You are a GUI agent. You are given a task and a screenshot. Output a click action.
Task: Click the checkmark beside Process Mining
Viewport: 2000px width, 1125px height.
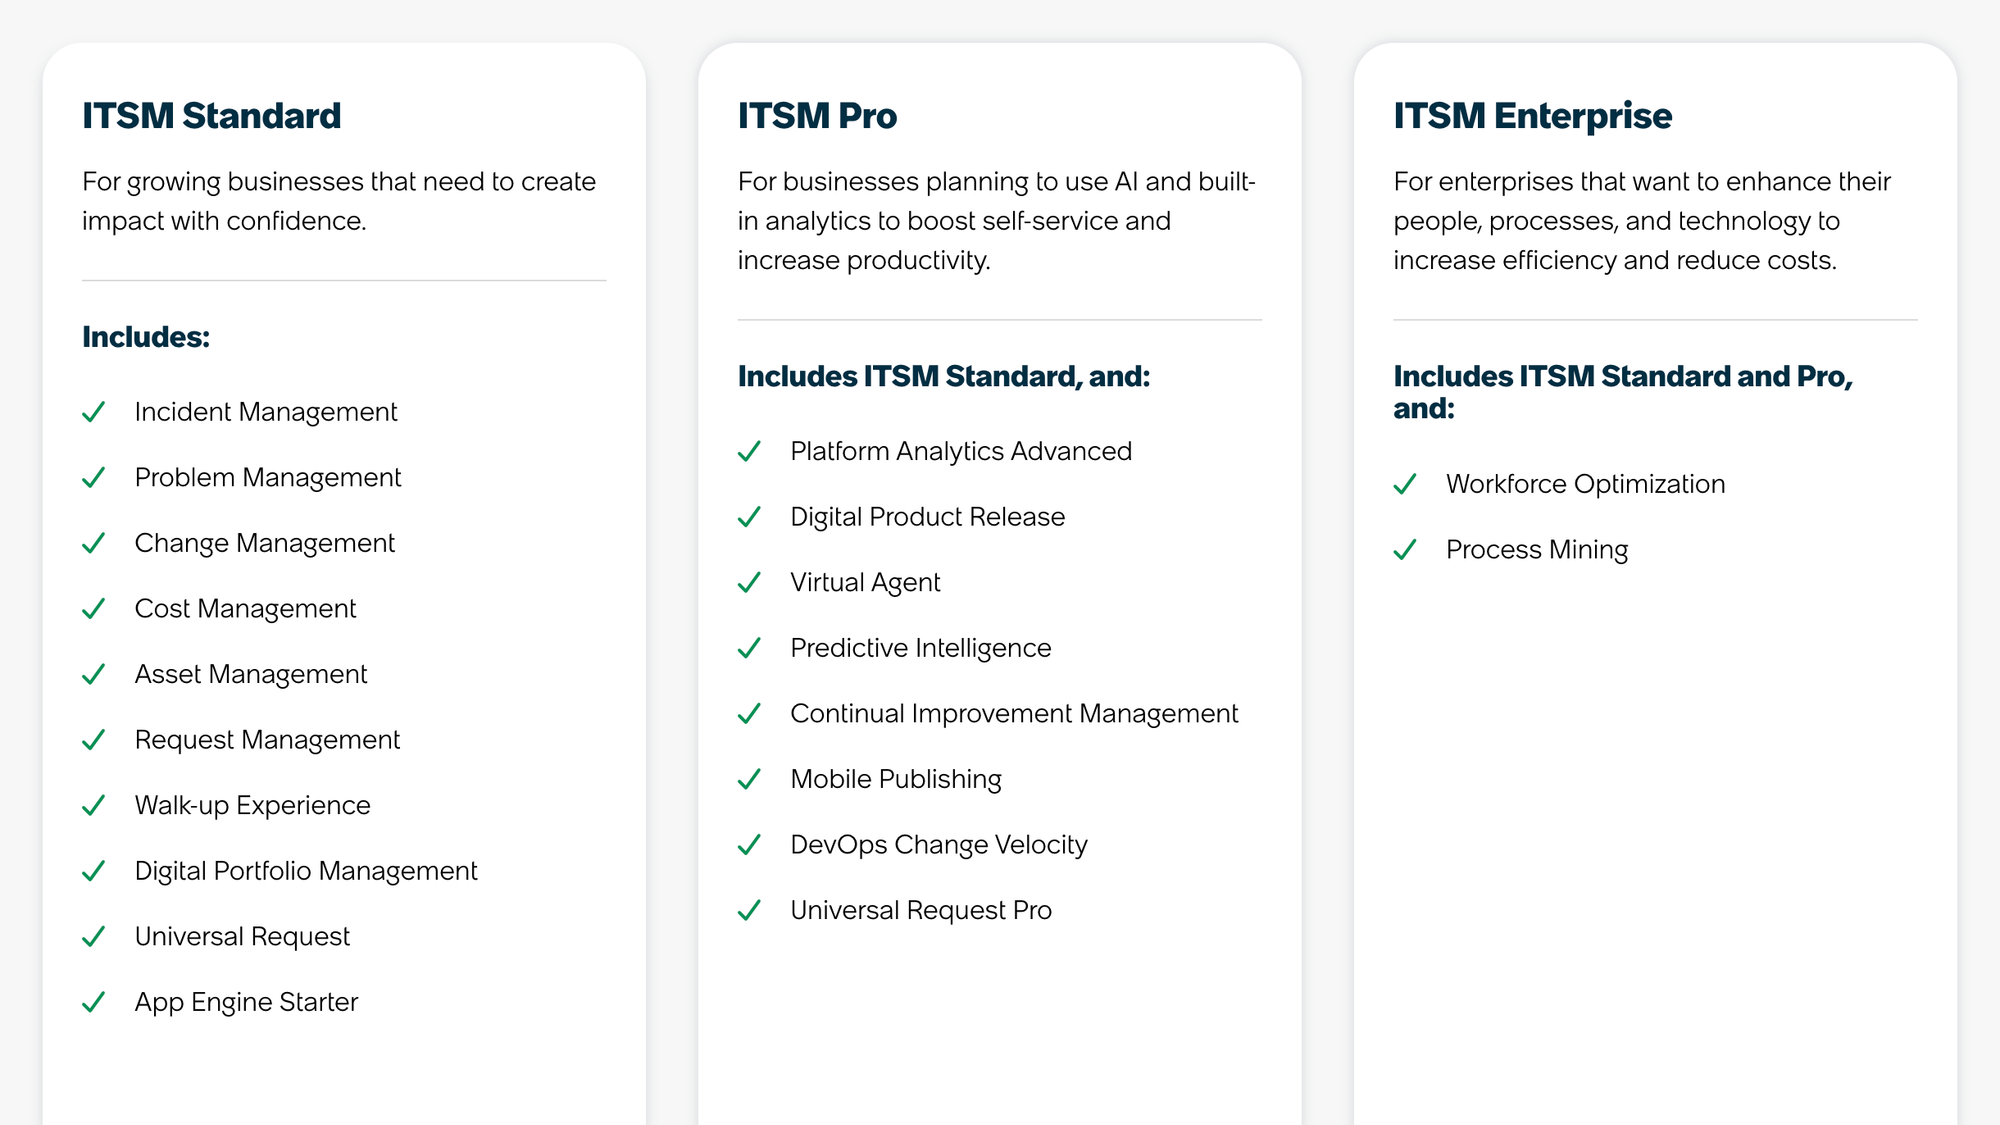tap(1406, 550)
